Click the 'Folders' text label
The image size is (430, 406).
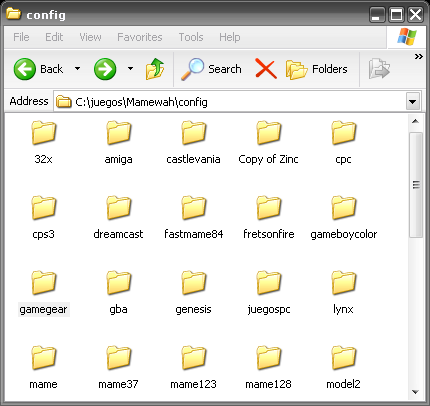pos(330,69)
